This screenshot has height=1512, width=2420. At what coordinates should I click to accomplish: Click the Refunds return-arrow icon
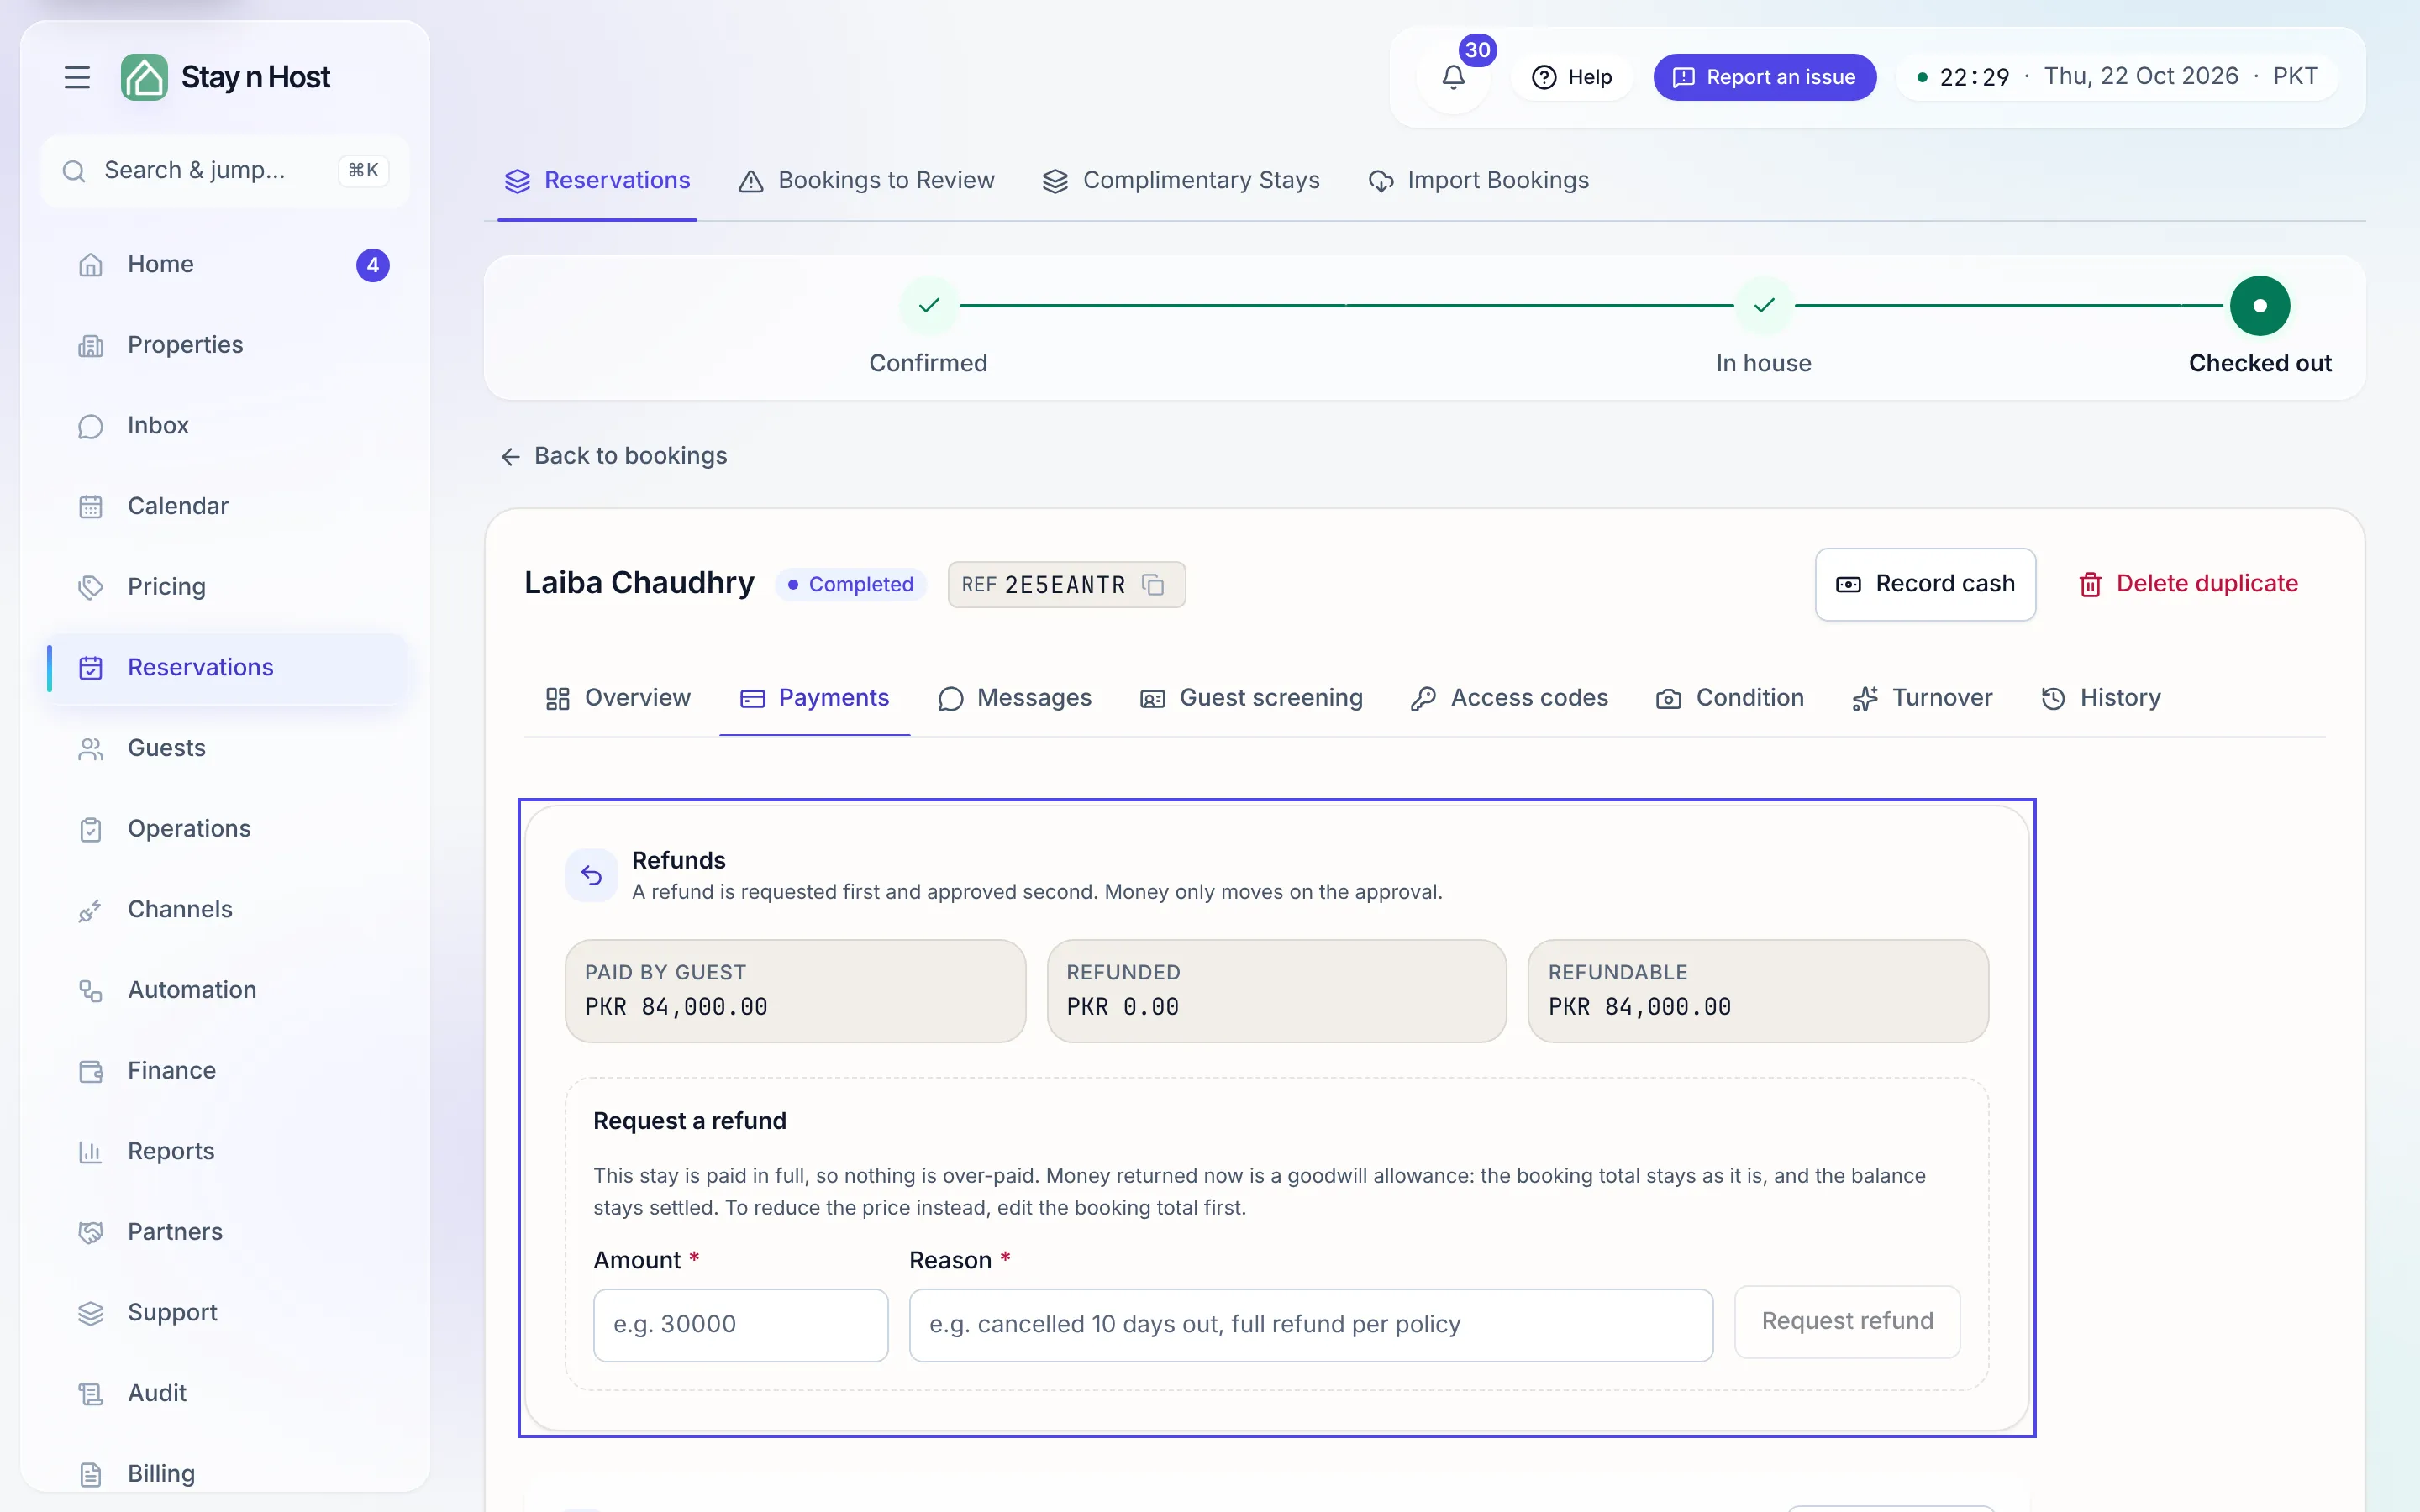pos(591,876)
